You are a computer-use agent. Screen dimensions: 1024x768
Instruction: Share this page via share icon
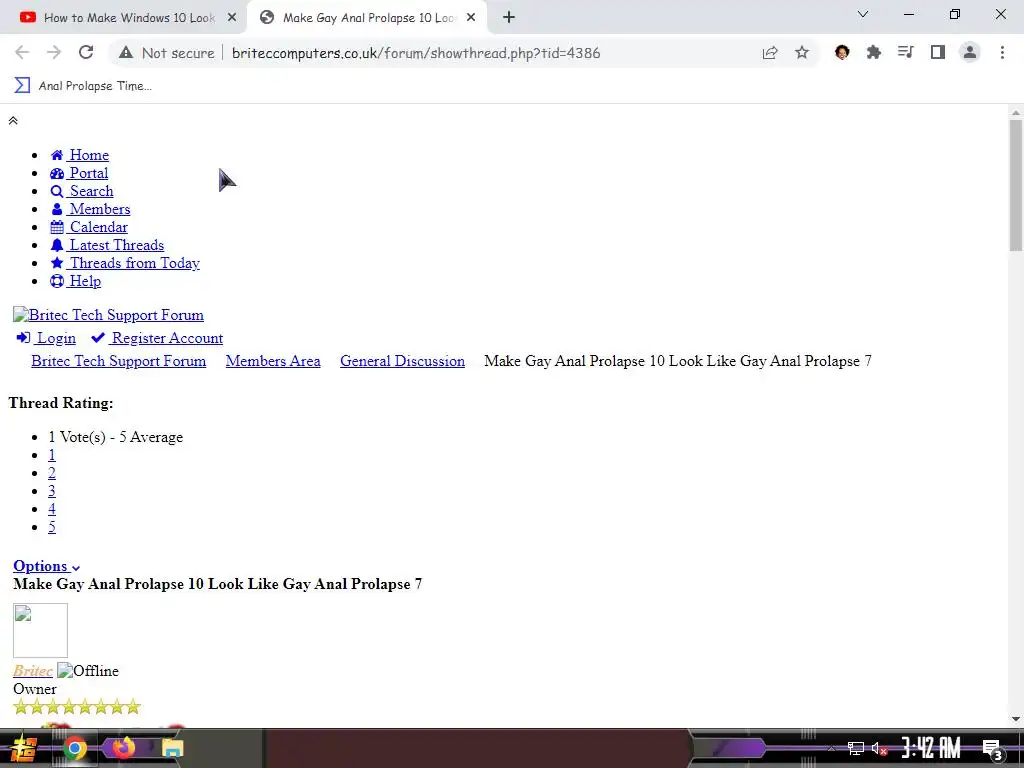(x=770, y=53)
